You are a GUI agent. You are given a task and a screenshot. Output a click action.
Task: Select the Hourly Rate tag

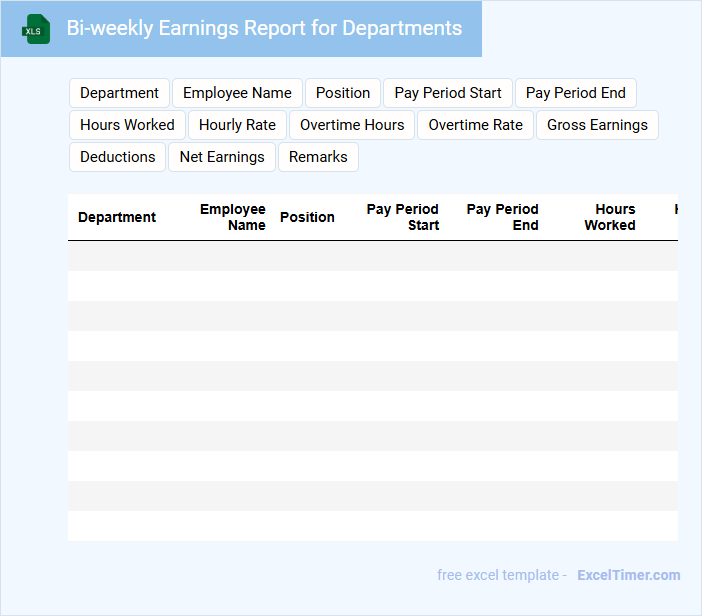click(237, 125)
